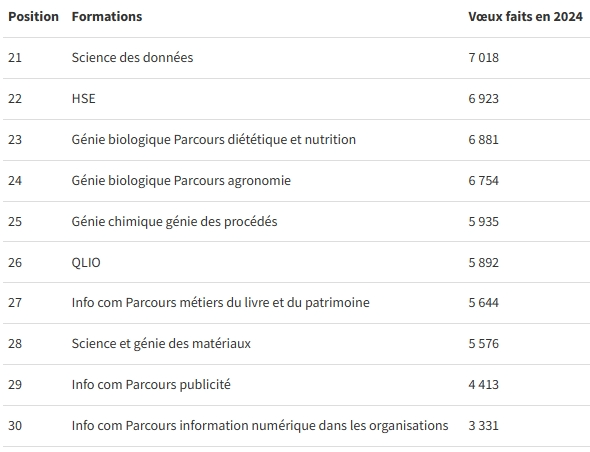
Task: Click Génie biologique Parcours agronomie
Action: click(x=181, y=181)
